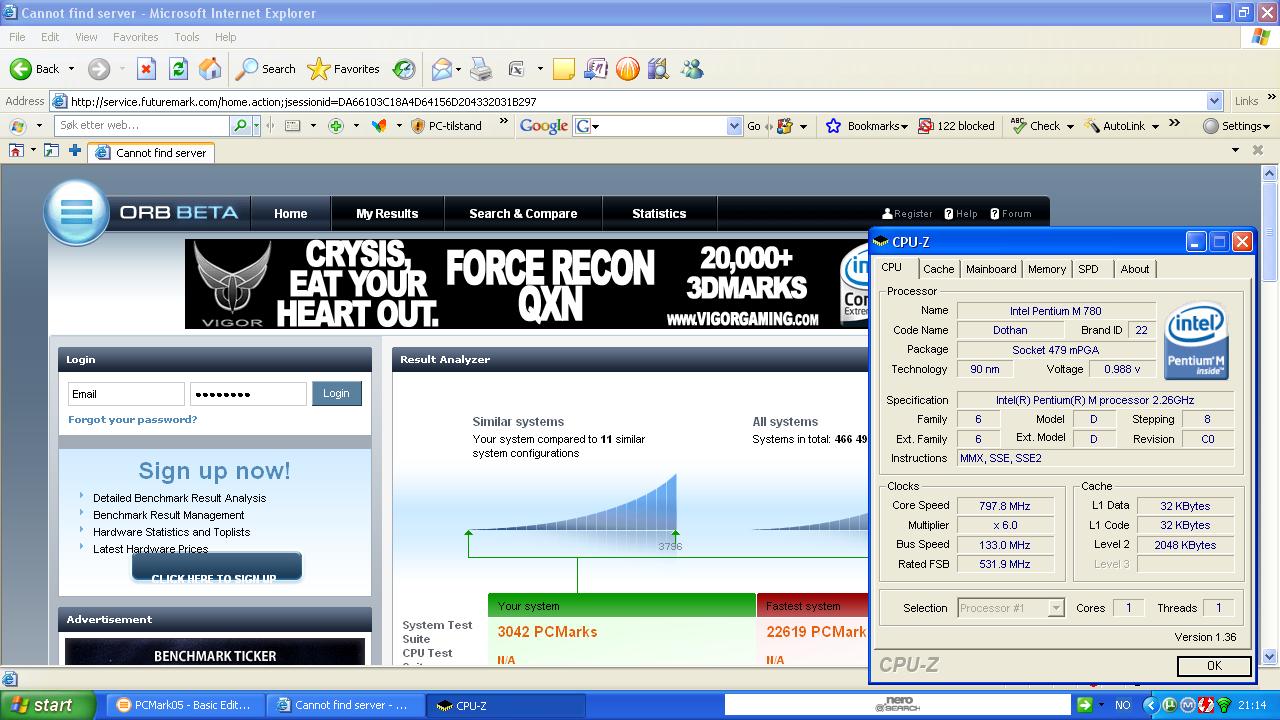The width and height of the screenshot is (1280, 720).
Task: Click the Forgot your password link
Action: (132, 420)
